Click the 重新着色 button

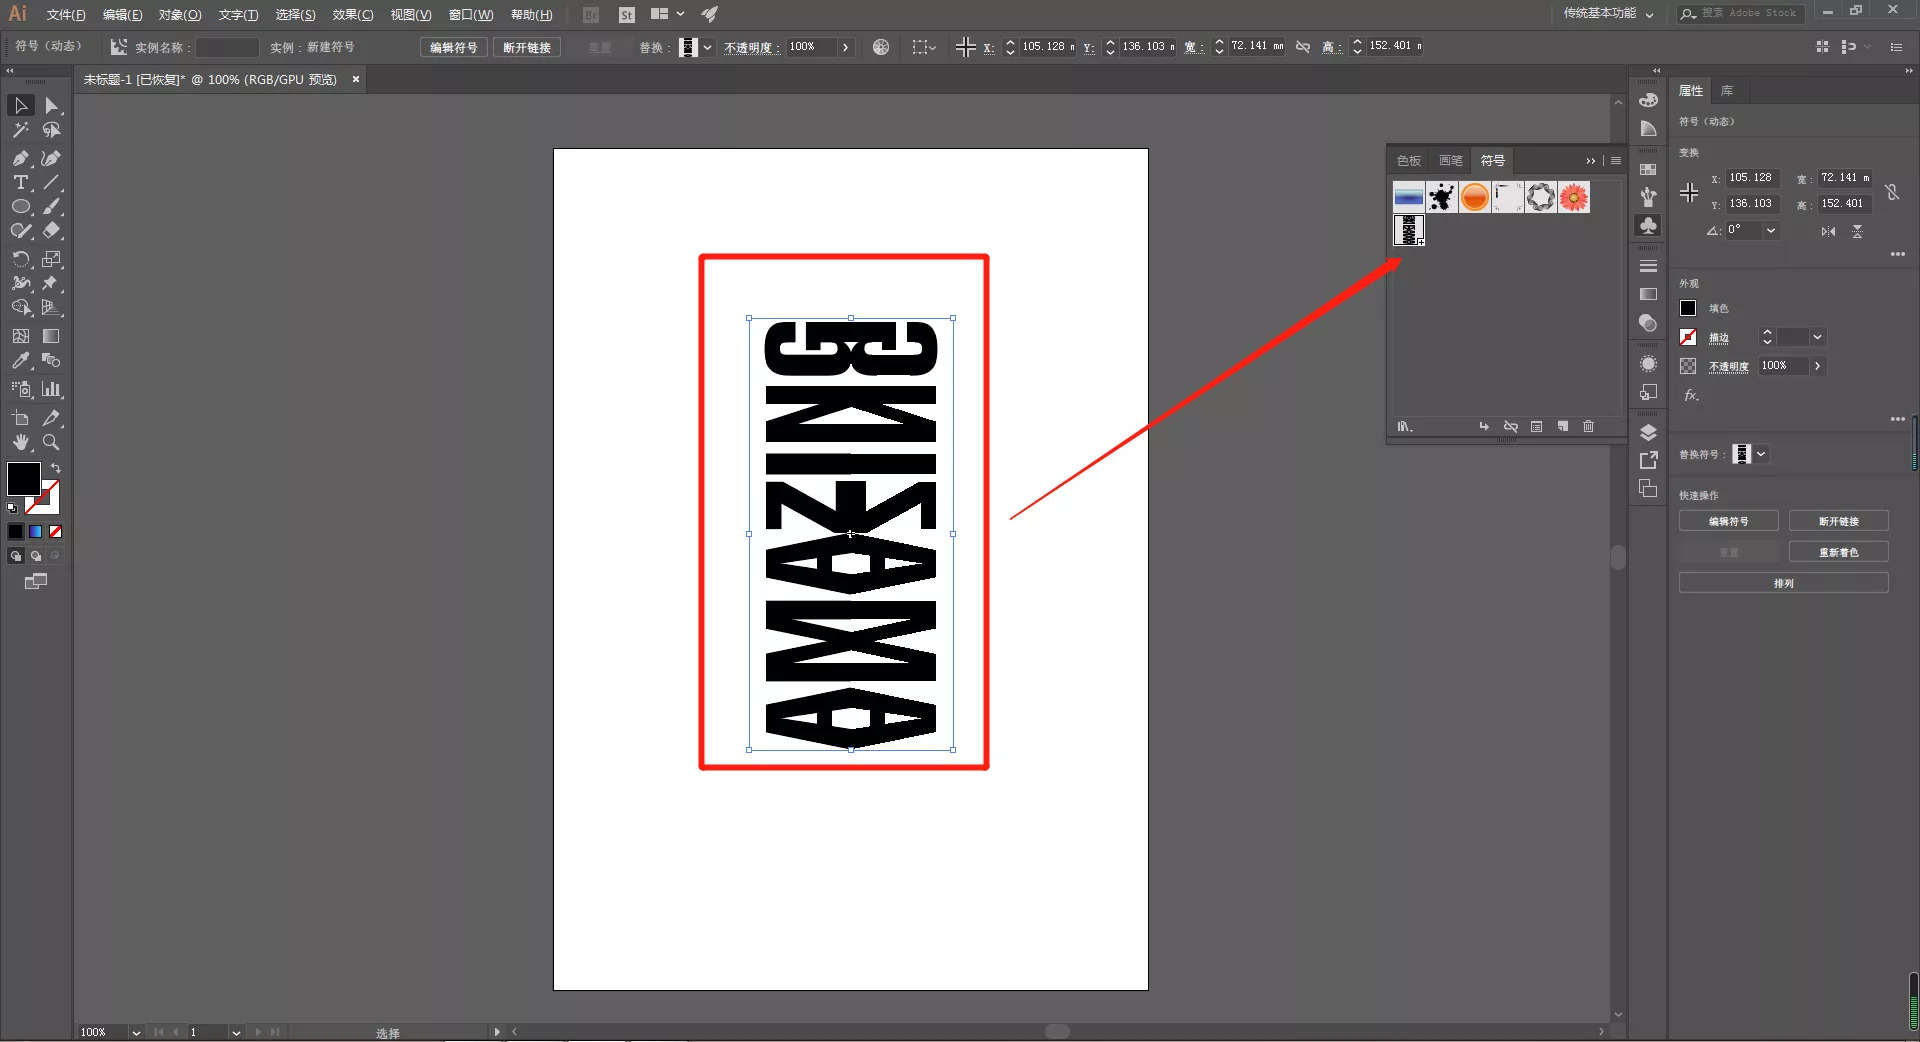point(1838,552)
